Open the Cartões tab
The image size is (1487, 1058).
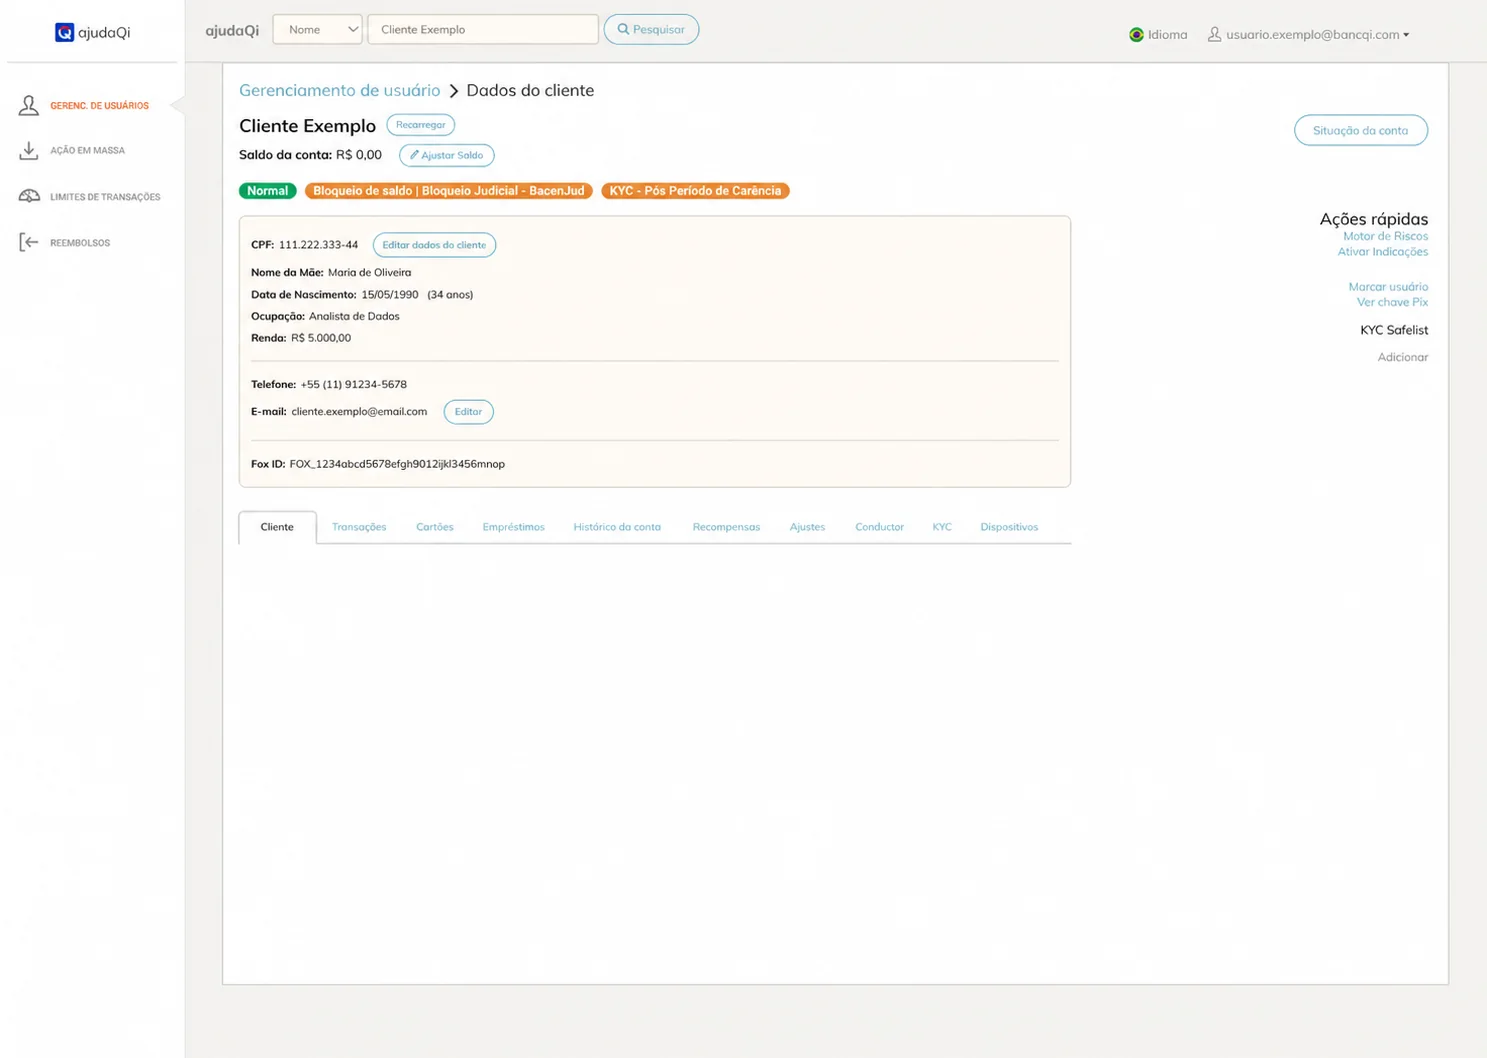[x=435, y=527]
